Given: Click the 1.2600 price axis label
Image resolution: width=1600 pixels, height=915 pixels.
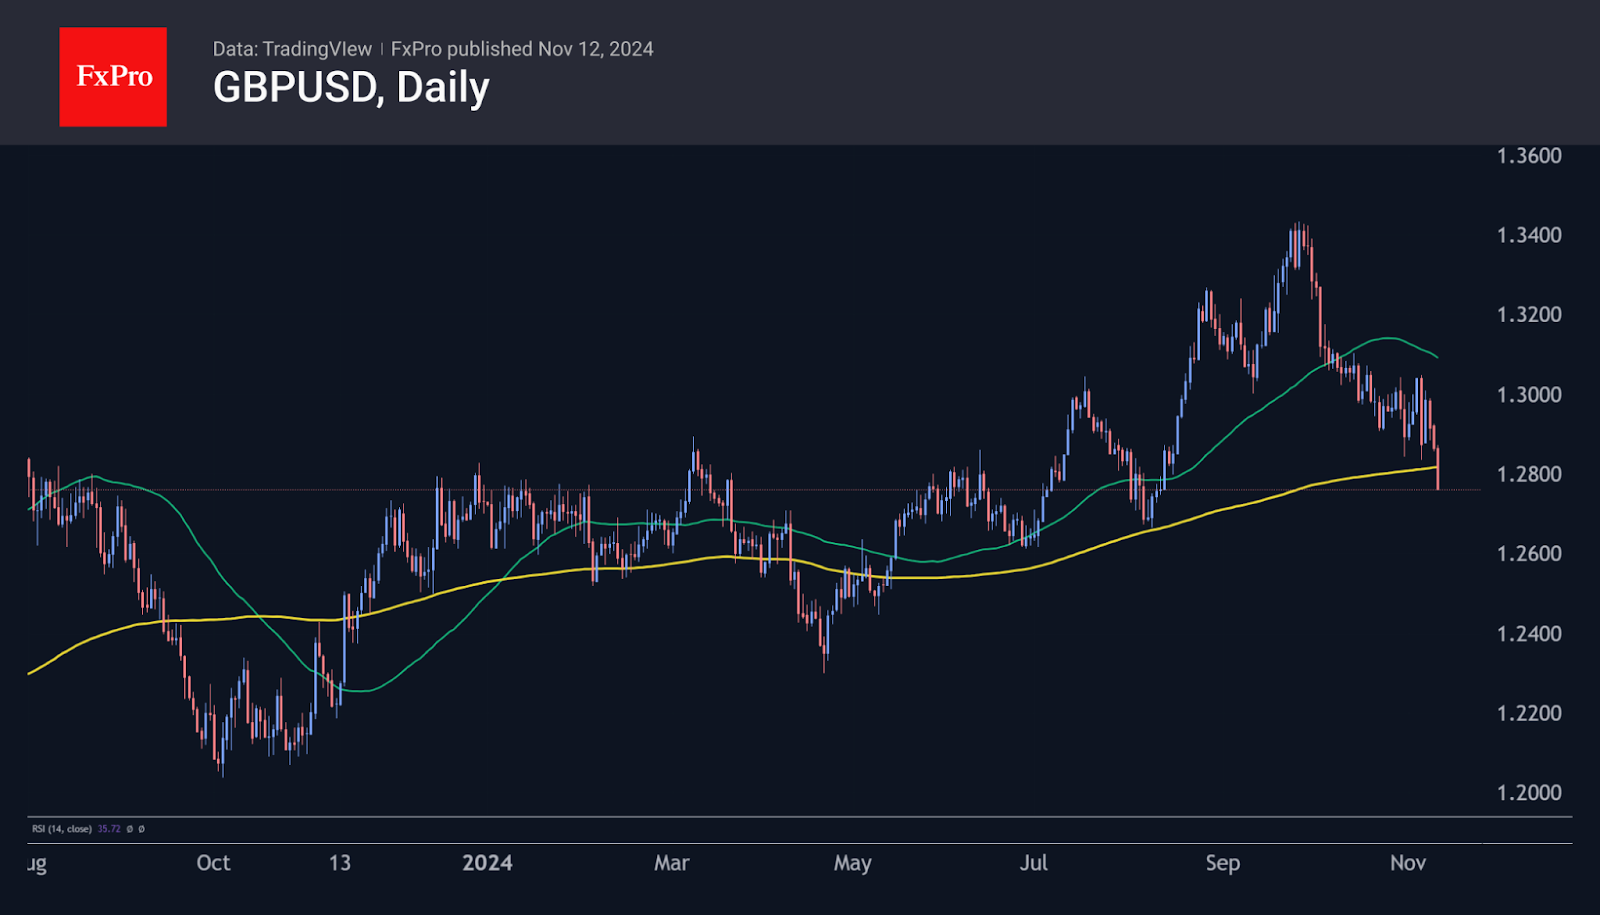Looking at the screenshot, I should pyautogui.click(x=1529, y=554).
